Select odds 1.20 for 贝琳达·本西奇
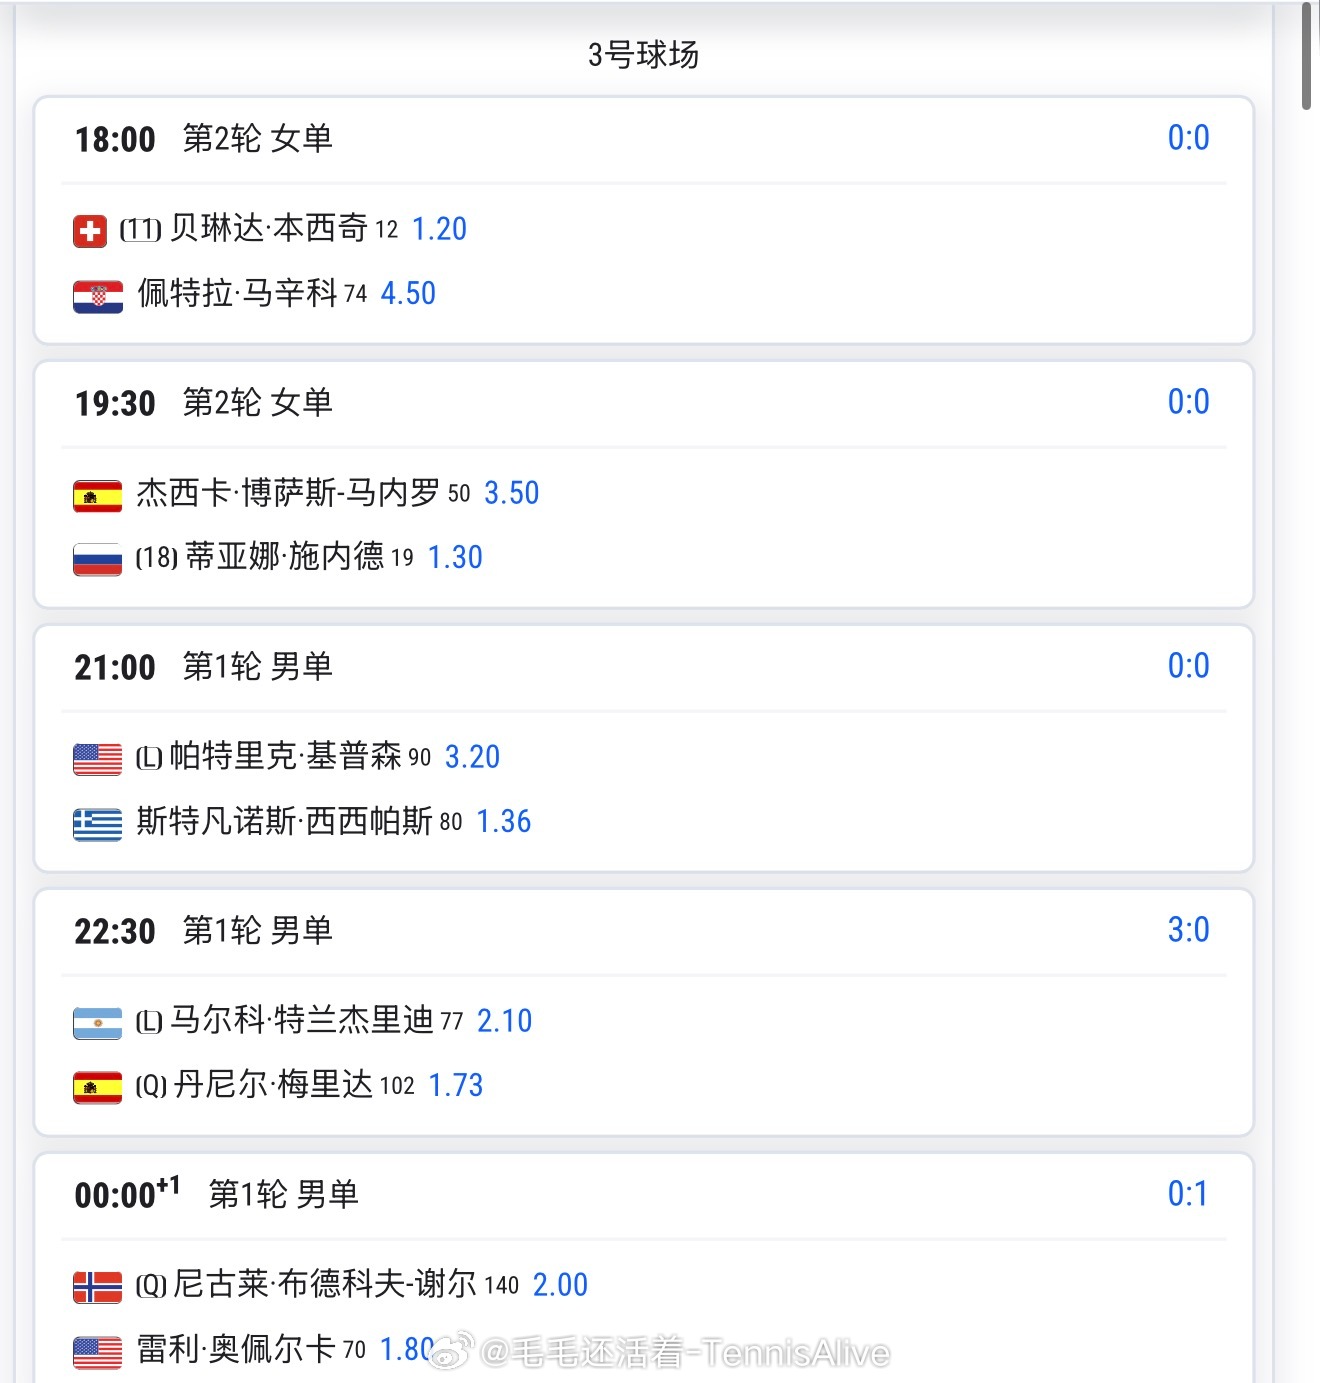 [x=439, y=229]
